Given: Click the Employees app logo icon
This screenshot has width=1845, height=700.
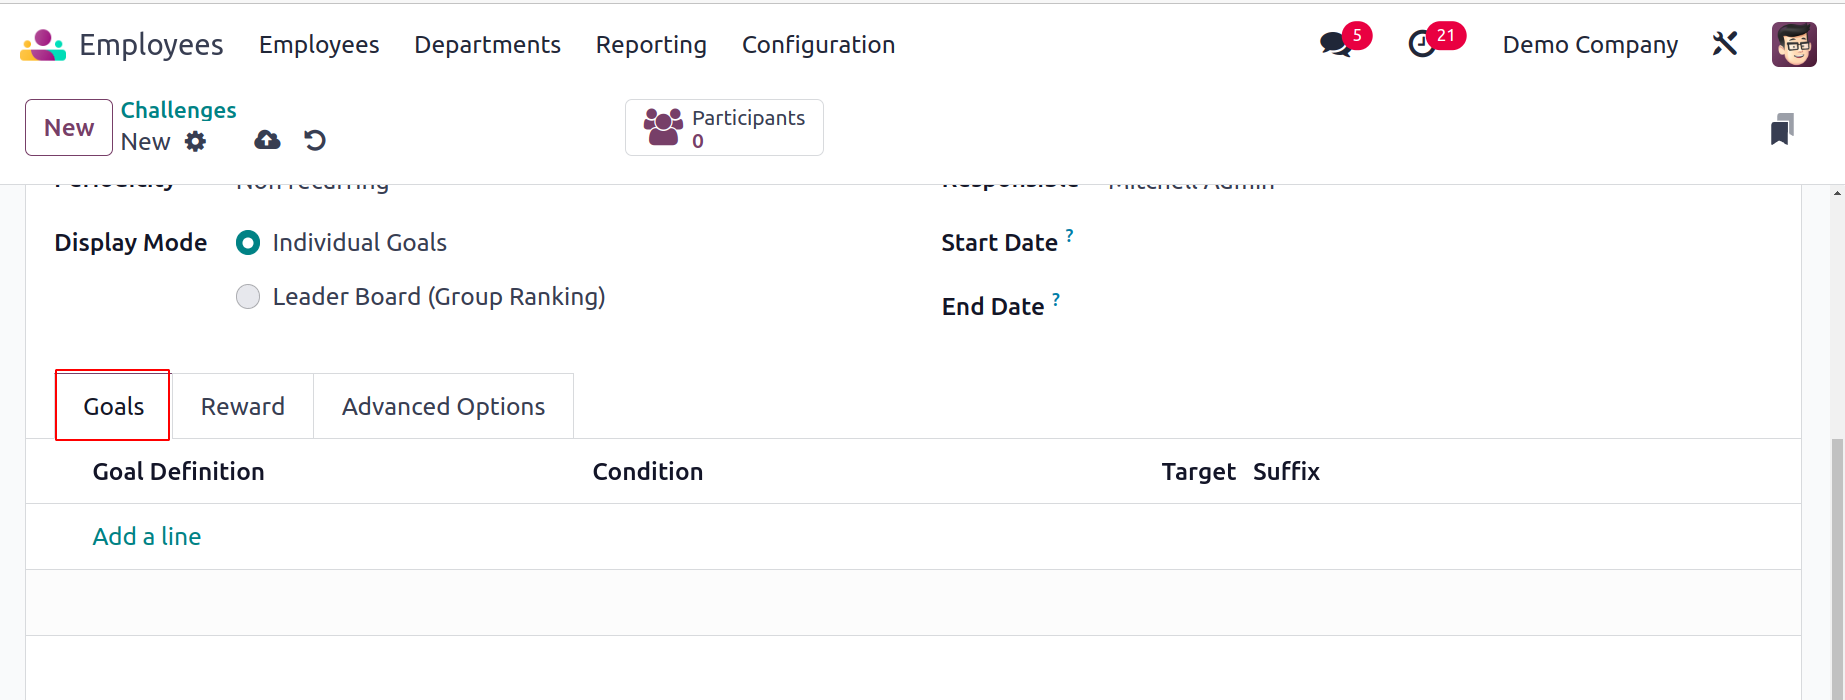Looking at the screenshot, I should tap(43, 45).
